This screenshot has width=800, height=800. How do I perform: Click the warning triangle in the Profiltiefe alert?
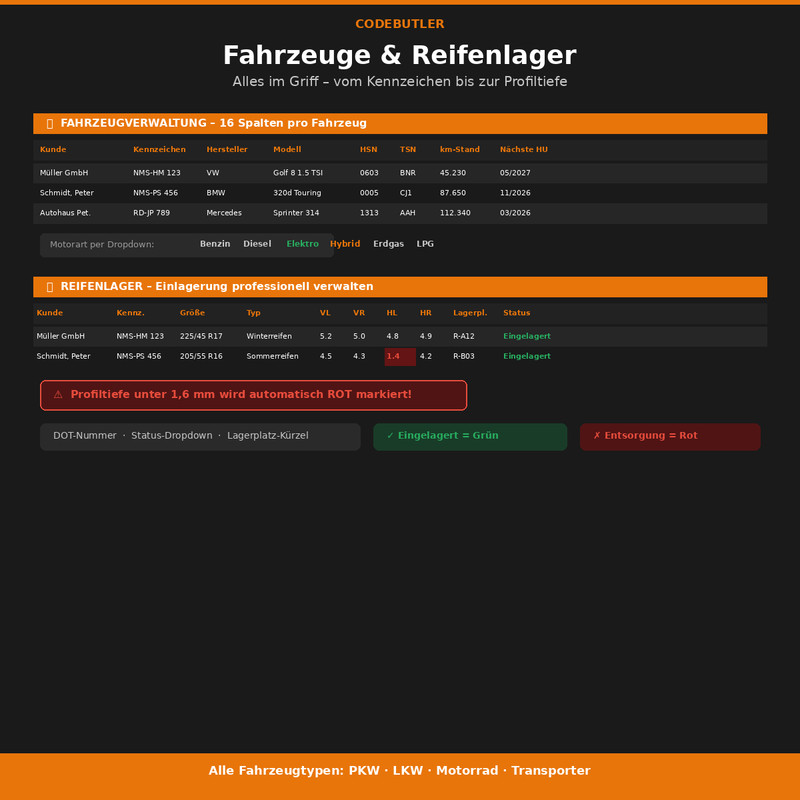click(58, 394)
